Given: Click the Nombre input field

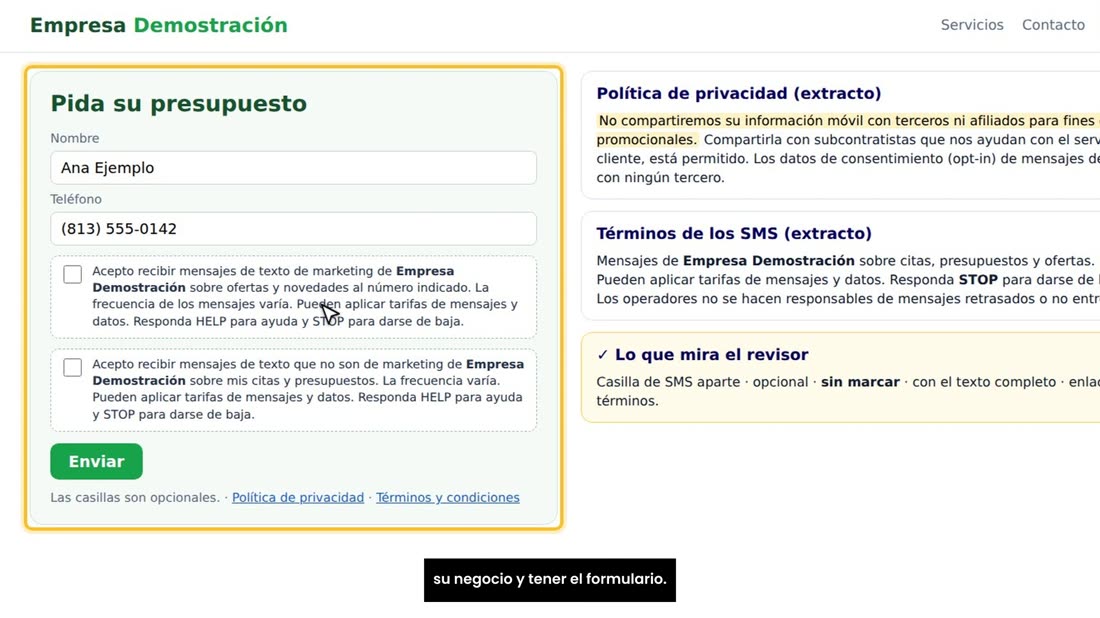Looking at the screenshot, I should tap(293, 168).
